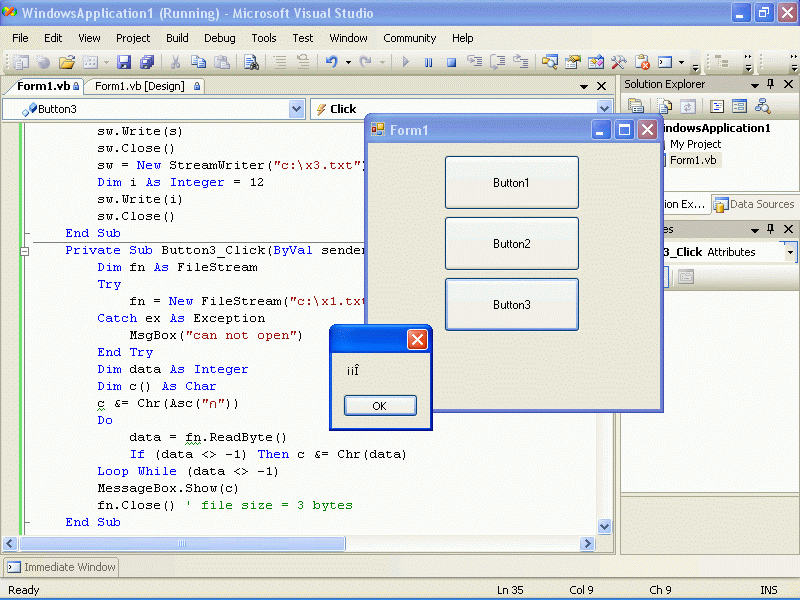Image resolution: width=800 pixels, height=600 pixels.
Task: Open Find in Files binoculars icon
Action: pyautogui.click(x=251, y=62)
